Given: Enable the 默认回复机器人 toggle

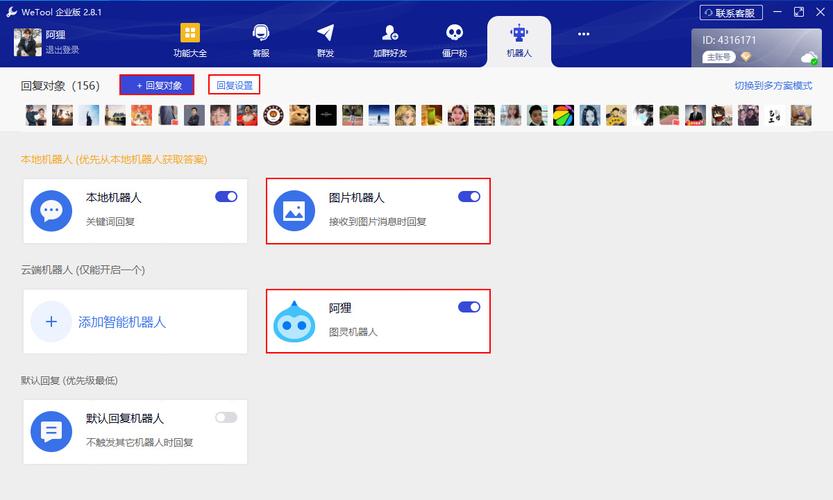Looking at the screenshot, I should pyautogui.click(x=226, y=417).
